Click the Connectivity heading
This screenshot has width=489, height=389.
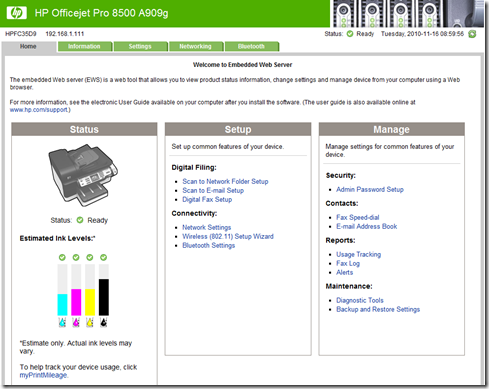point(194,213)
